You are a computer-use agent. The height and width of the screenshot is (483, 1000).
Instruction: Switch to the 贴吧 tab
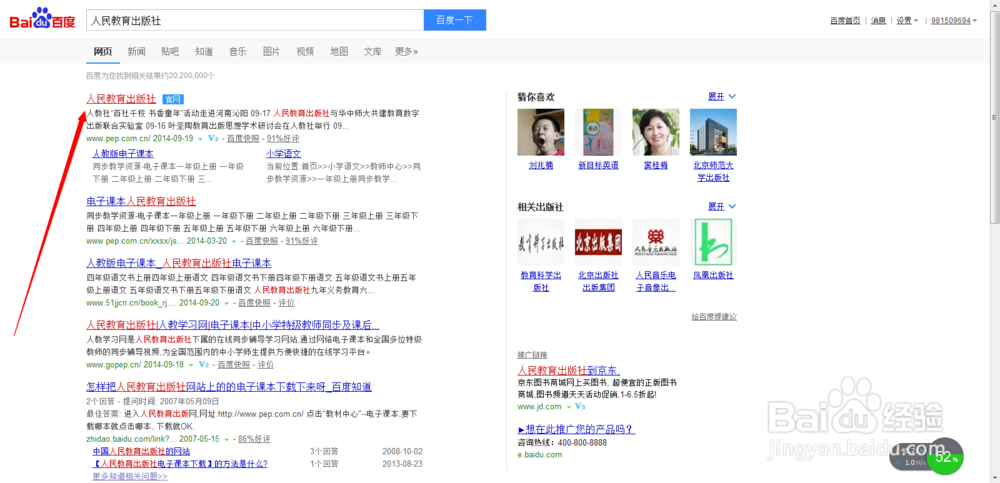(x=170, y=52)
